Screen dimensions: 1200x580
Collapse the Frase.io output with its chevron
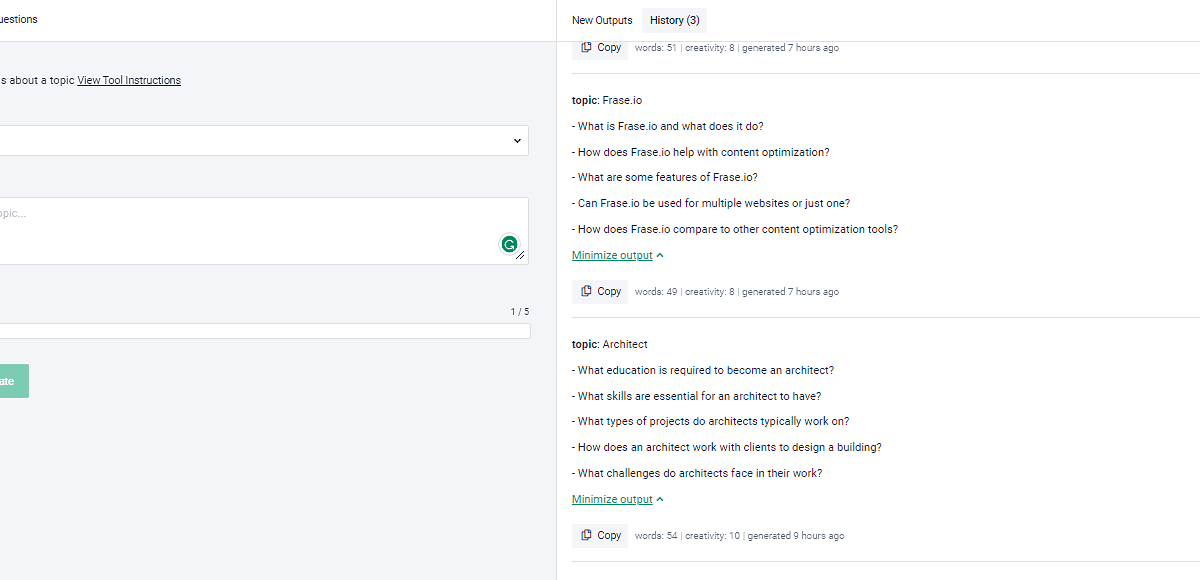click(659, 254)
